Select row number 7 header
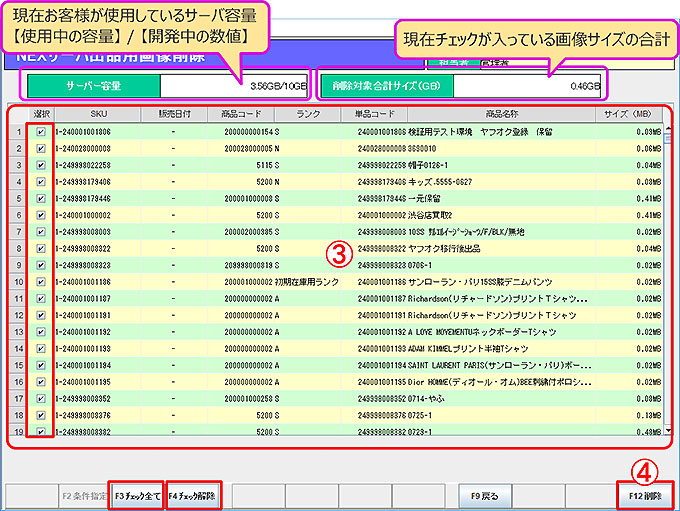 [x=18, y=232]
